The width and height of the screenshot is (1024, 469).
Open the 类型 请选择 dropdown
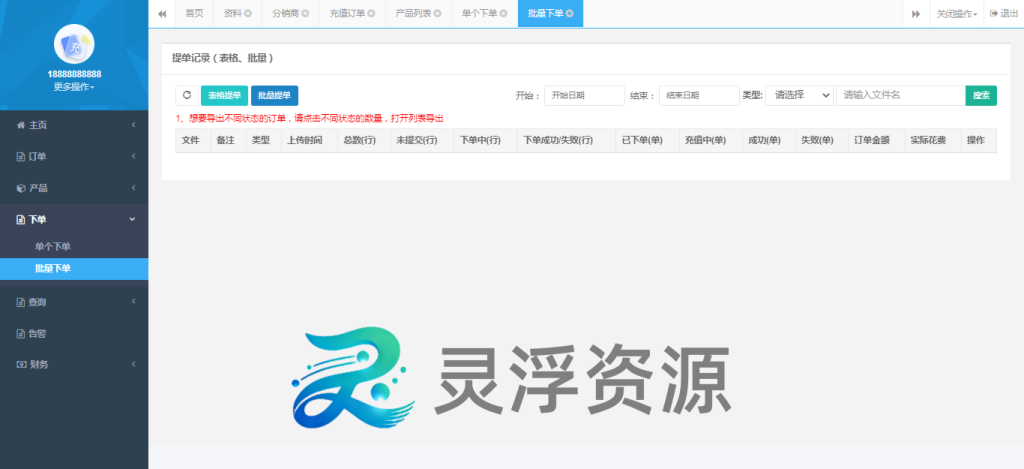(x=799, y=95)
